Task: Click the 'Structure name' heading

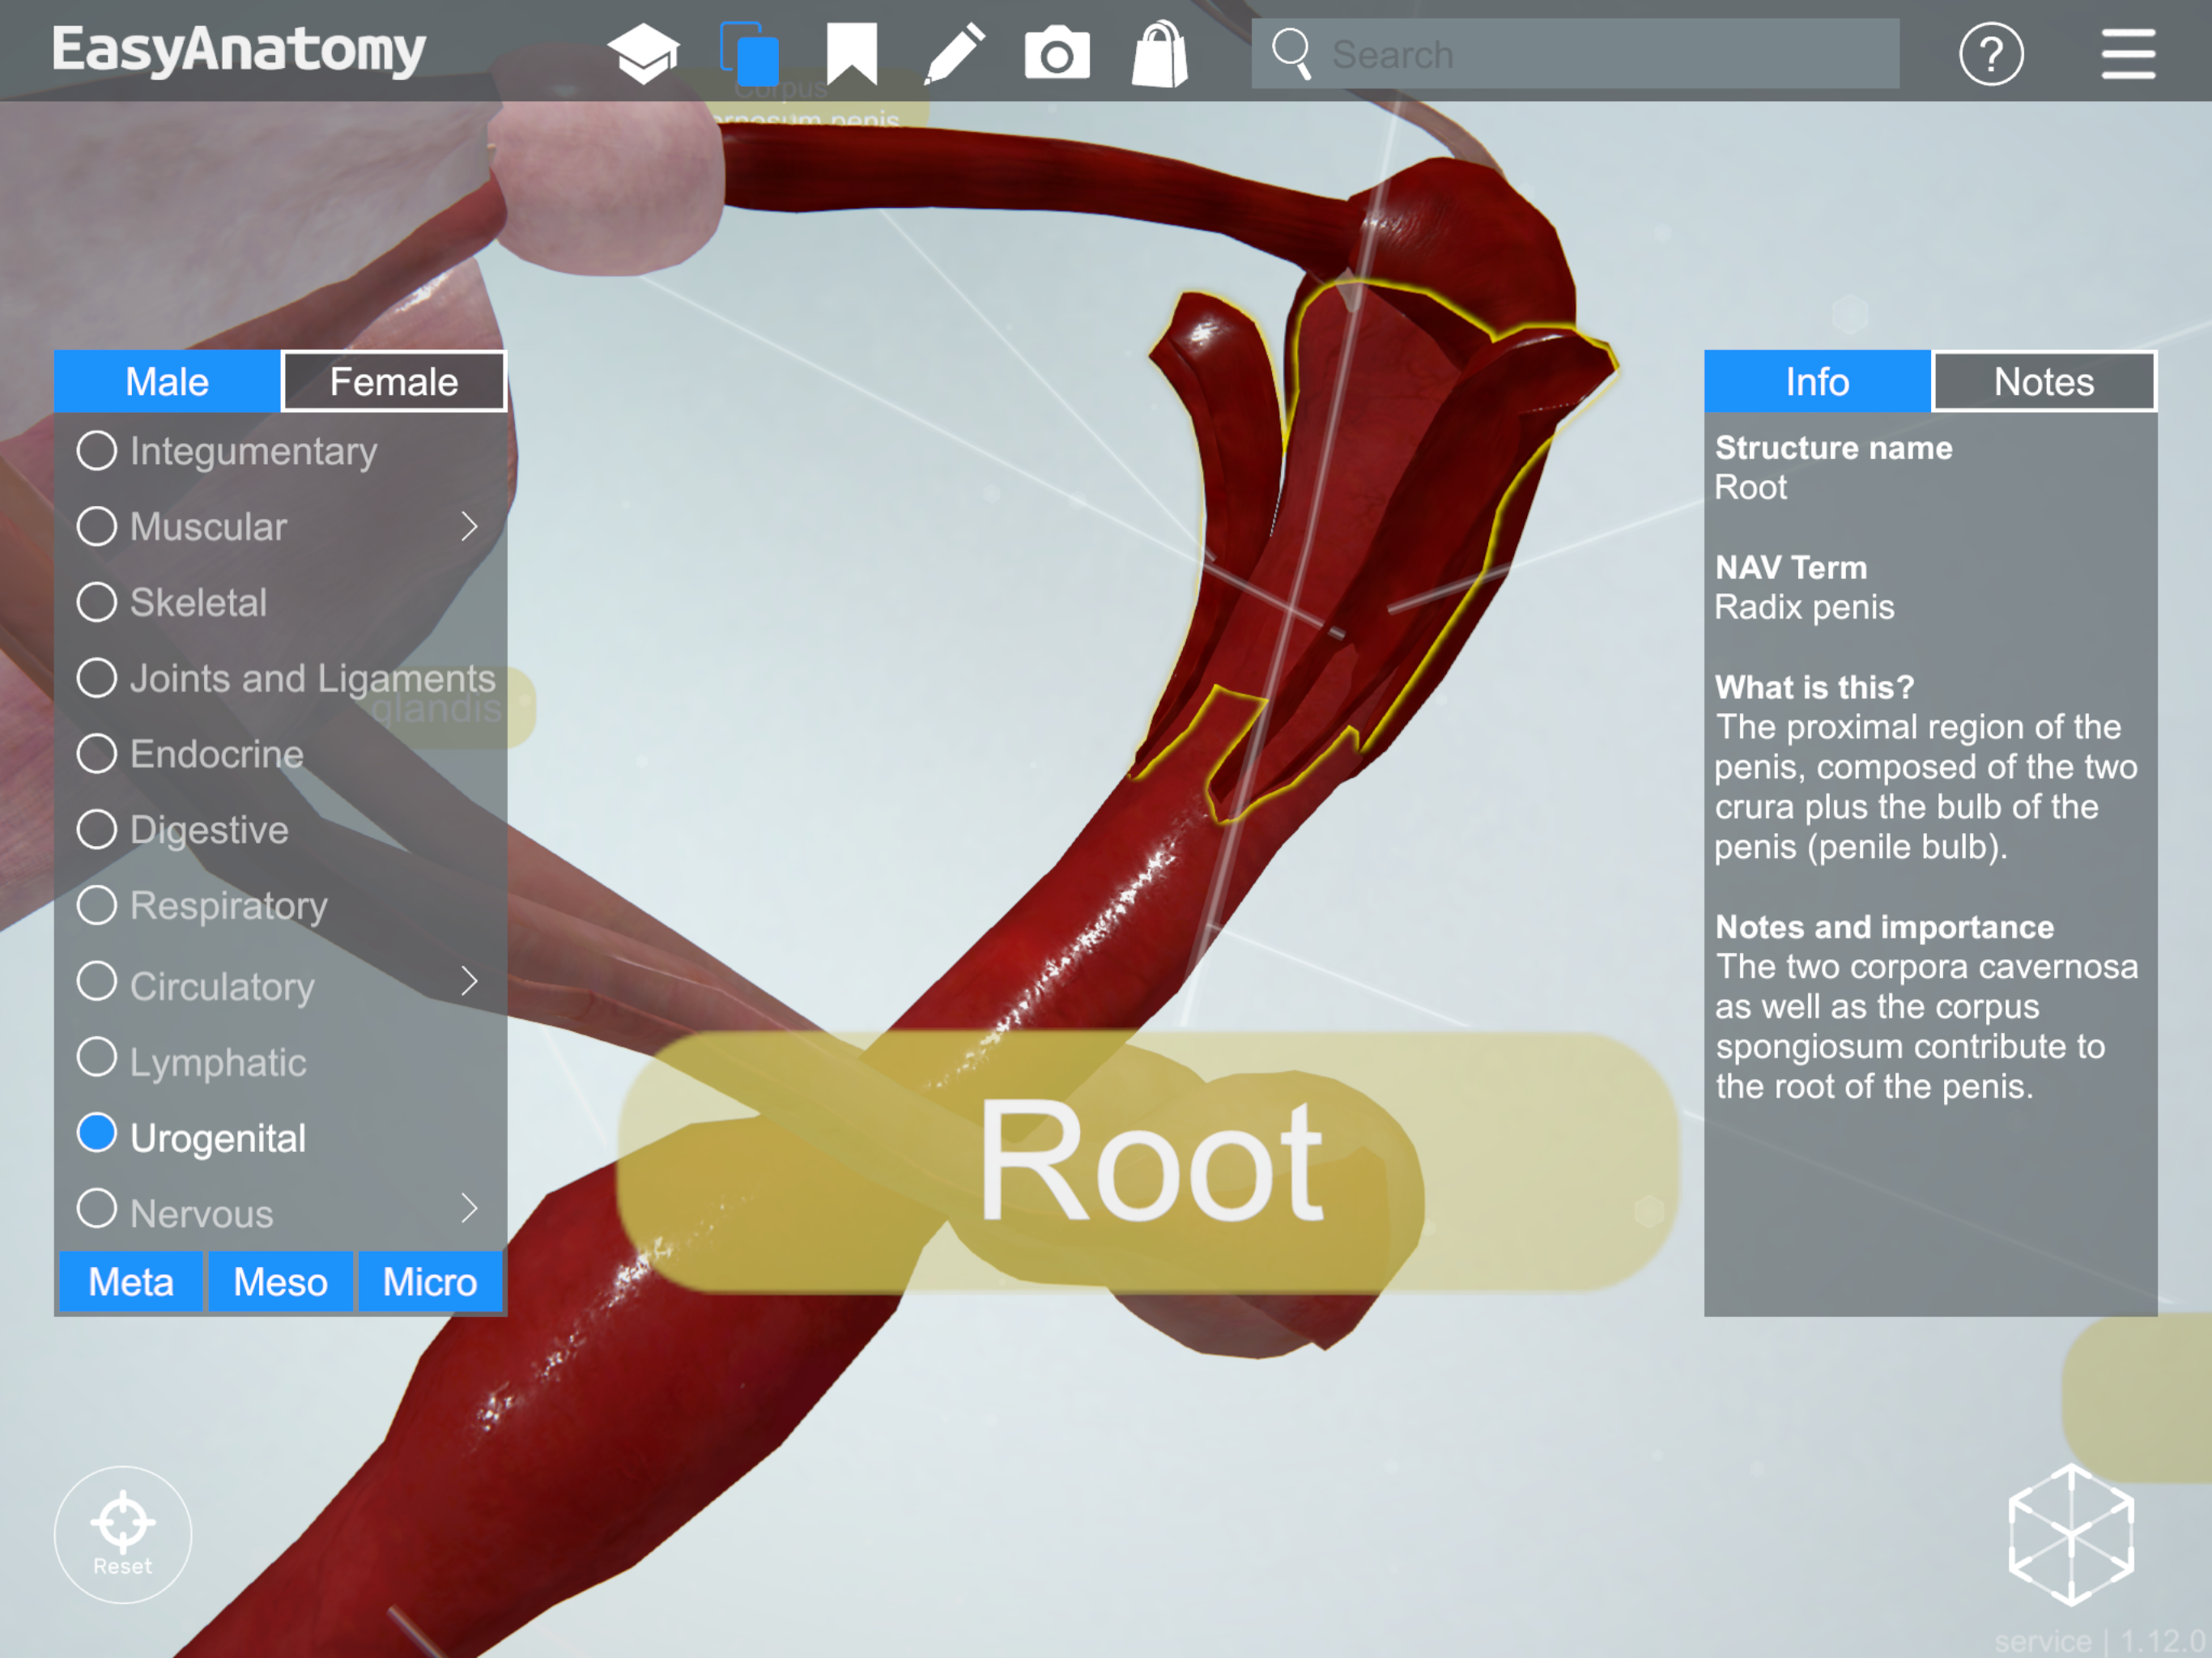Action: click(x=1833, y=447)
